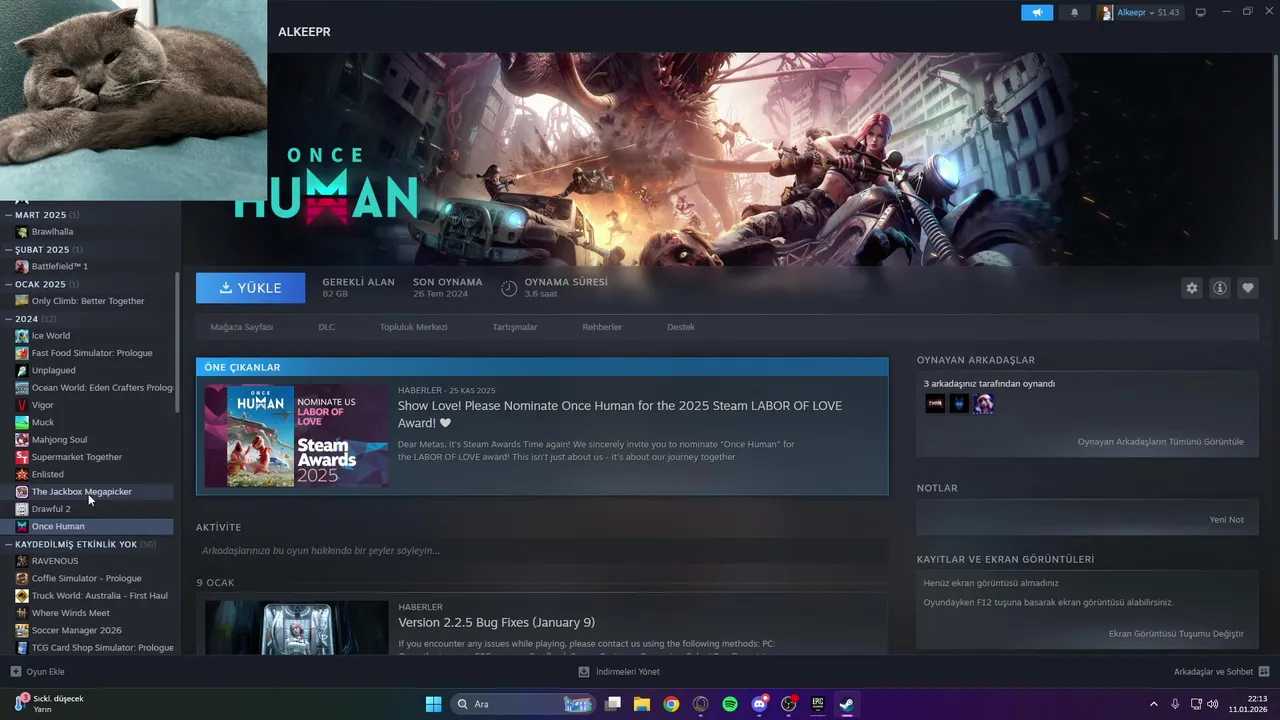Switch to Big Picture mode icon
The height and width of the screenshot is (720, 1280).
[x=1201, y=13]
